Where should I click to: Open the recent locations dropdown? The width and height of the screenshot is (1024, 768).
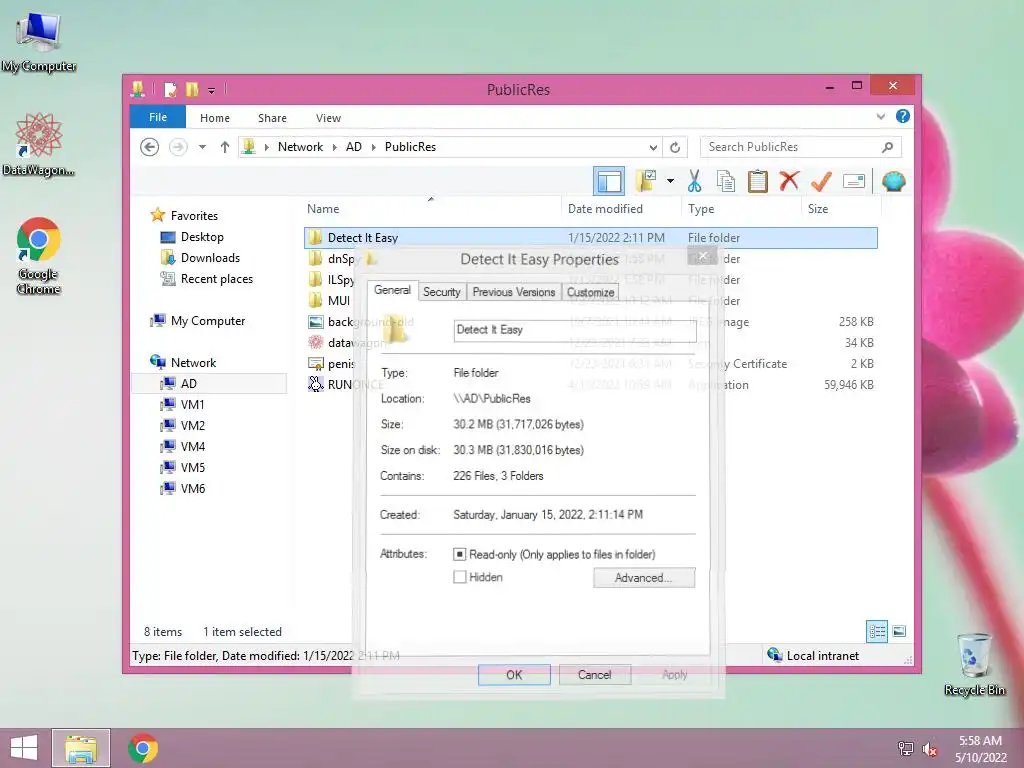[x=202, y=147]
